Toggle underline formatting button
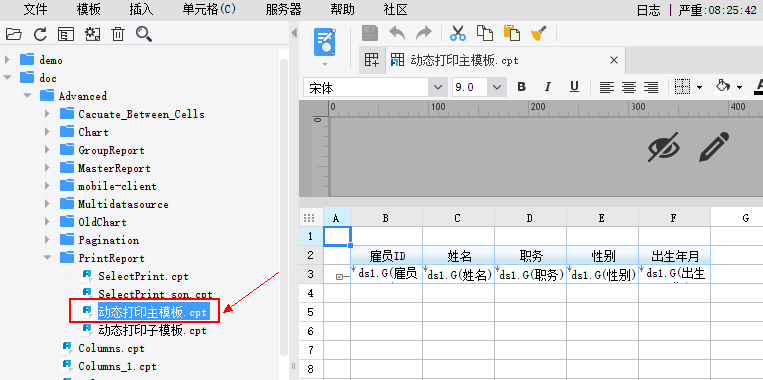This screenshot has width=763, height=380. [574, 87]
